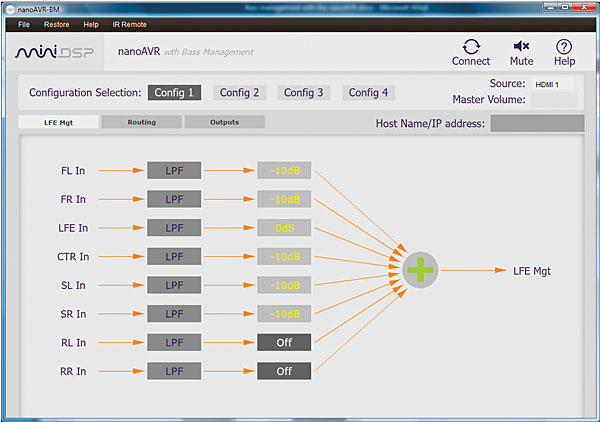
Task: Click the RR In label
Action: 73,371
